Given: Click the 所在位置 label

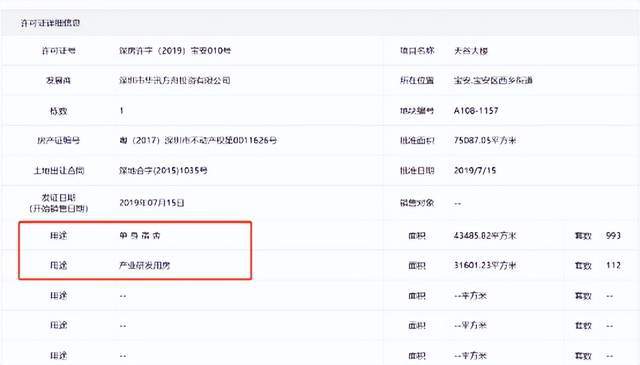Looking at the screenshot, I should coord(417,80).
